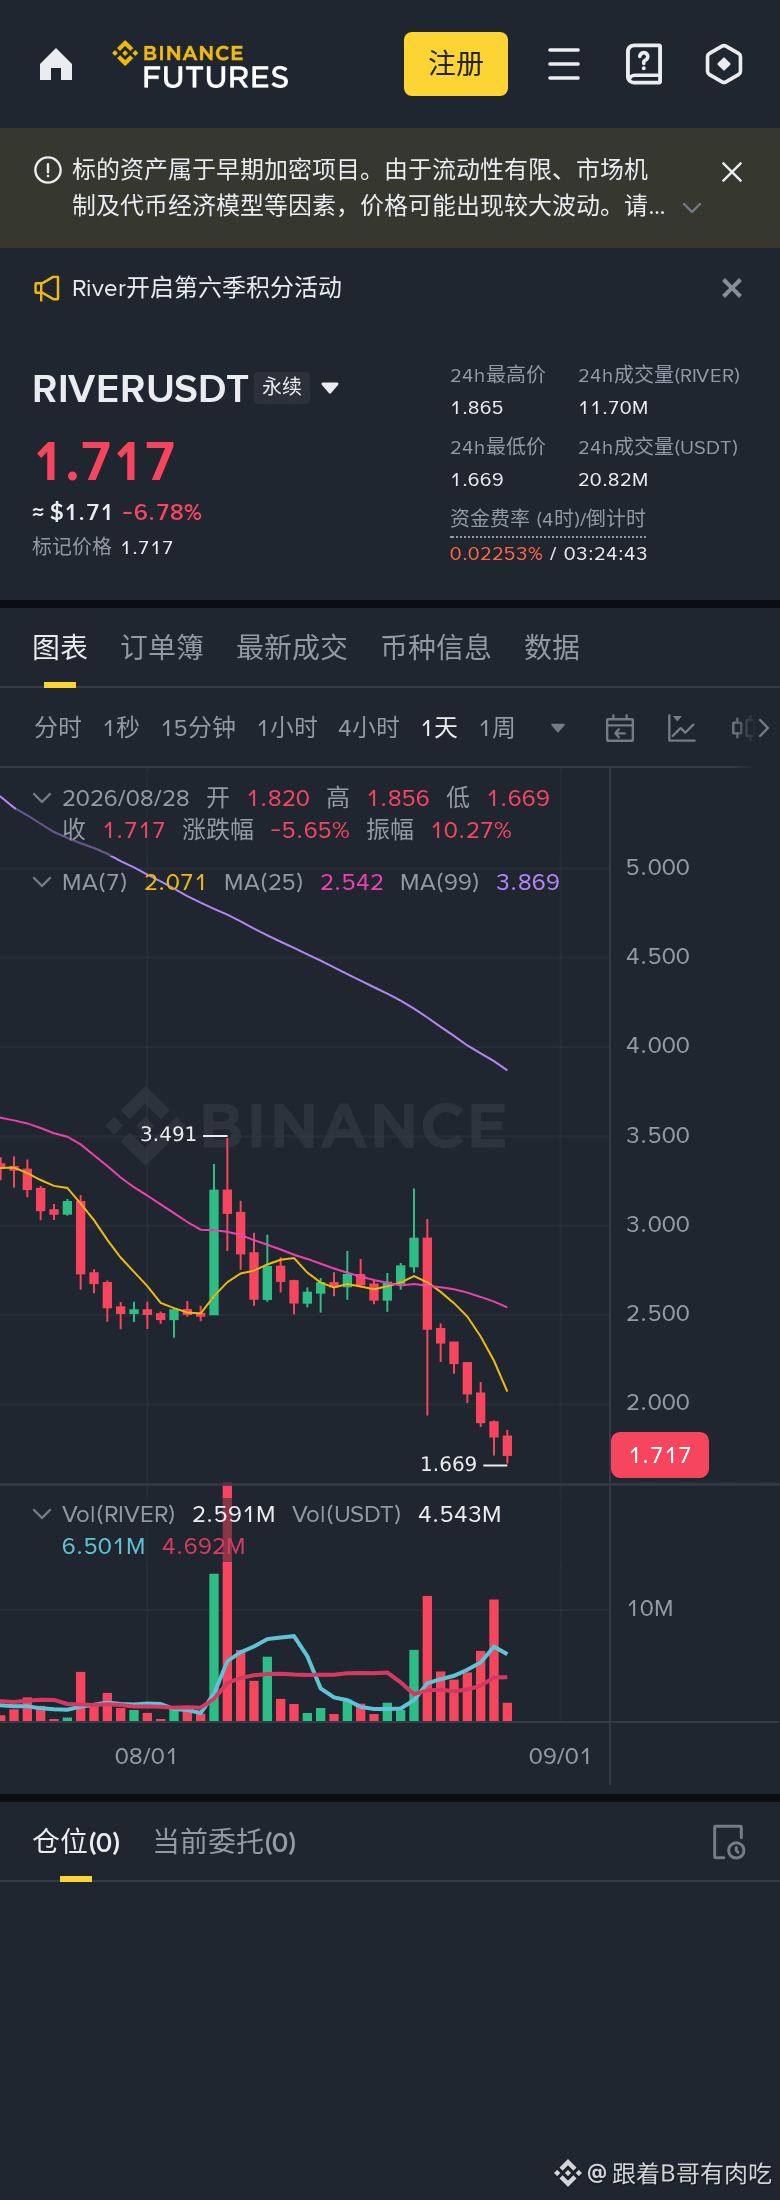Screen dimensions: 780x2200
Task: Click the 10M volume axis label
Action: click(650, 1608)
